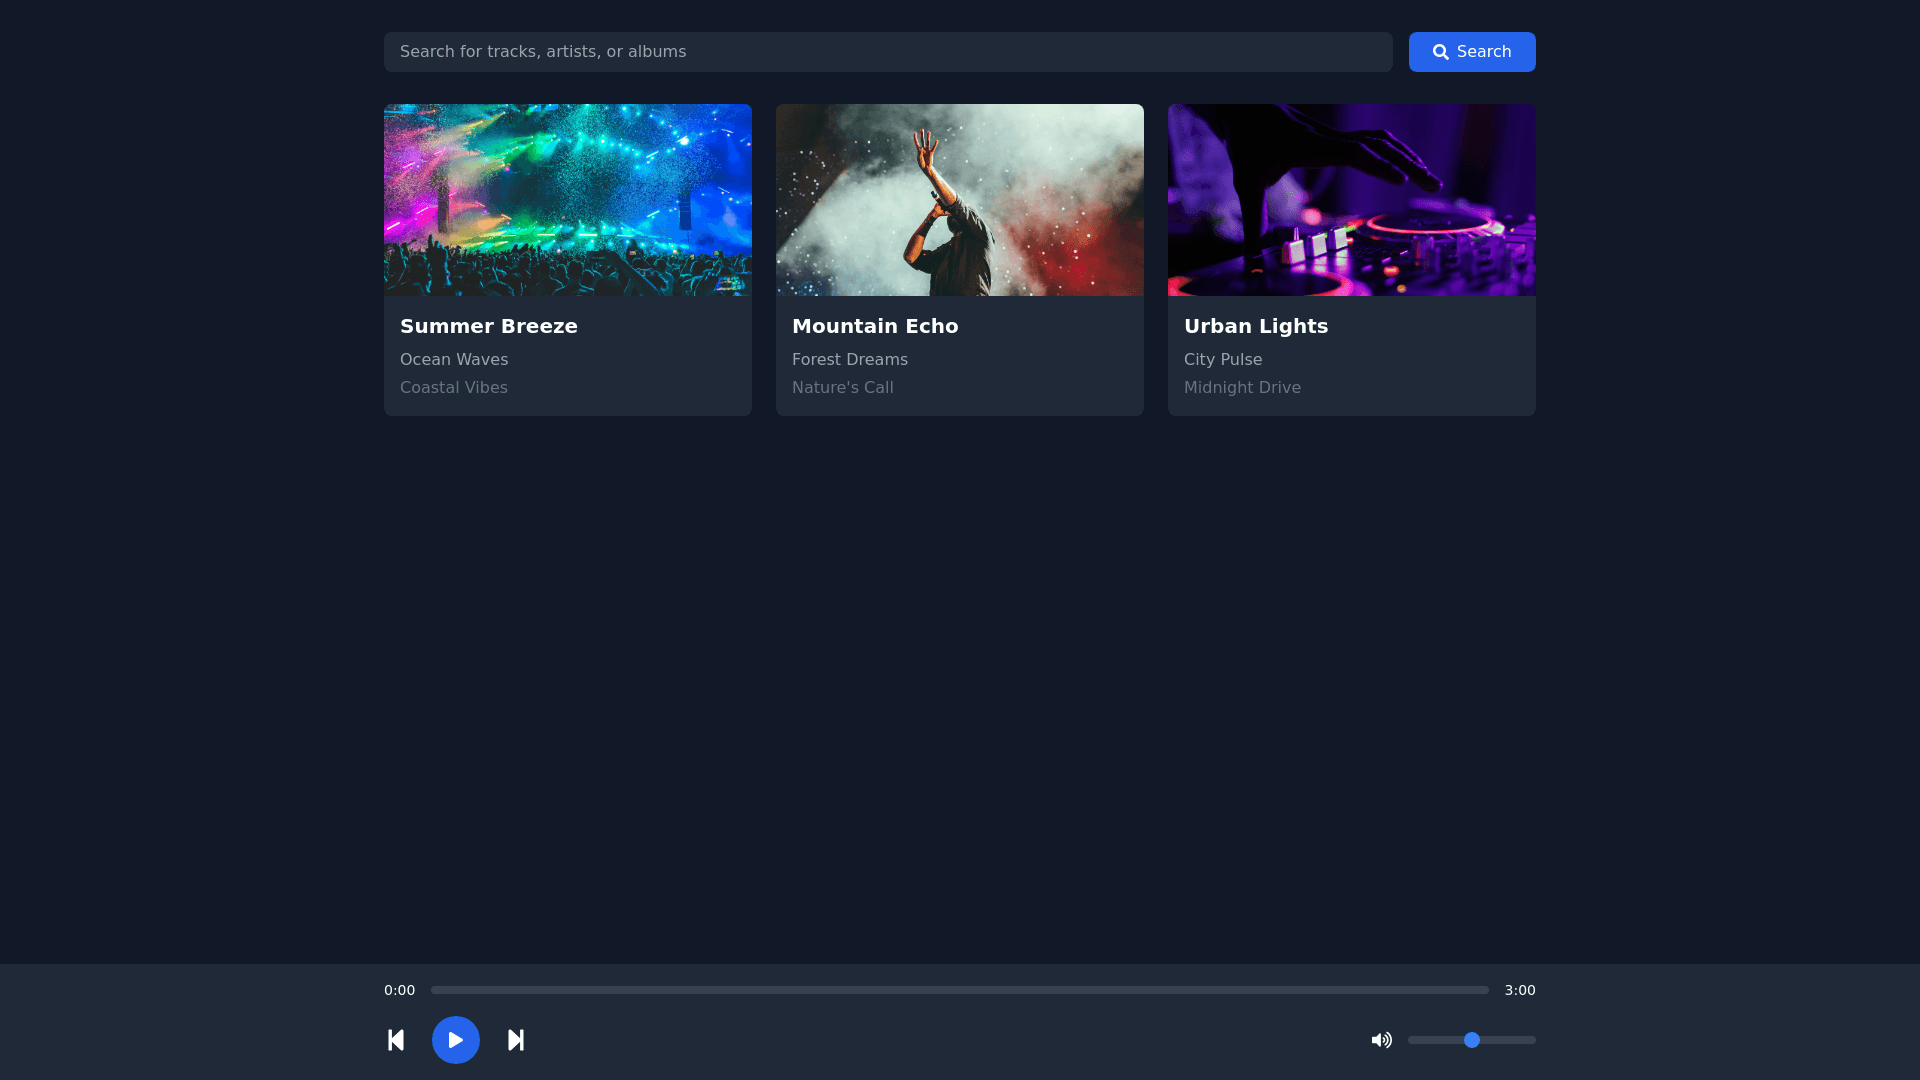Skip to the next track
This screenshot has height=1080, width=1920.
(516, 1040)
